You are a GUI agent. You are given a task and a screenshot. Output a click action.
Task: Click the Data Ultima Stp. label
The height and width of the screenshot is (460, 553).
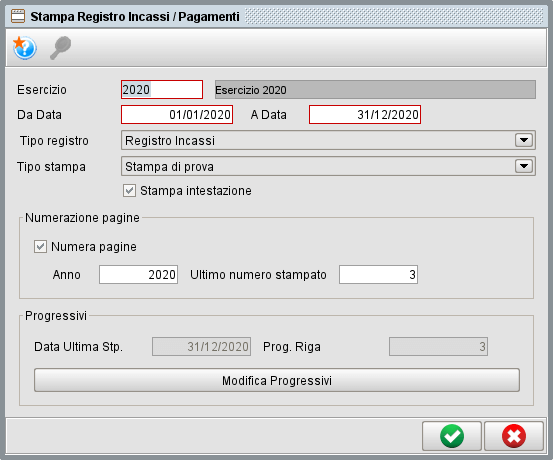[79, 347]
